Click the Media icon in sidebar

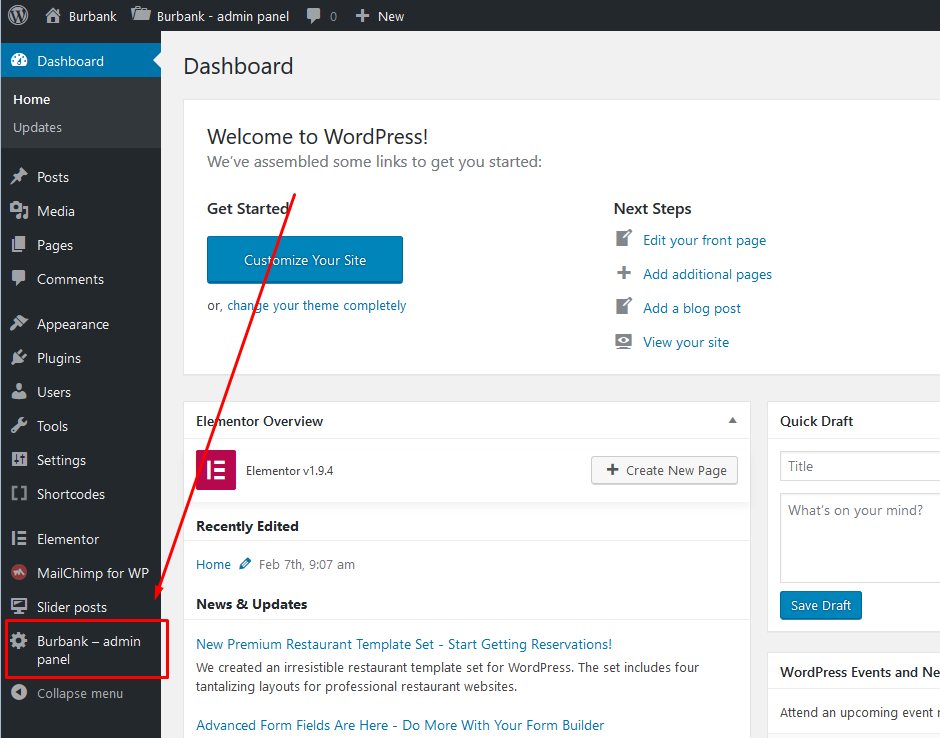pyautogui.click(x=19, y=211)
